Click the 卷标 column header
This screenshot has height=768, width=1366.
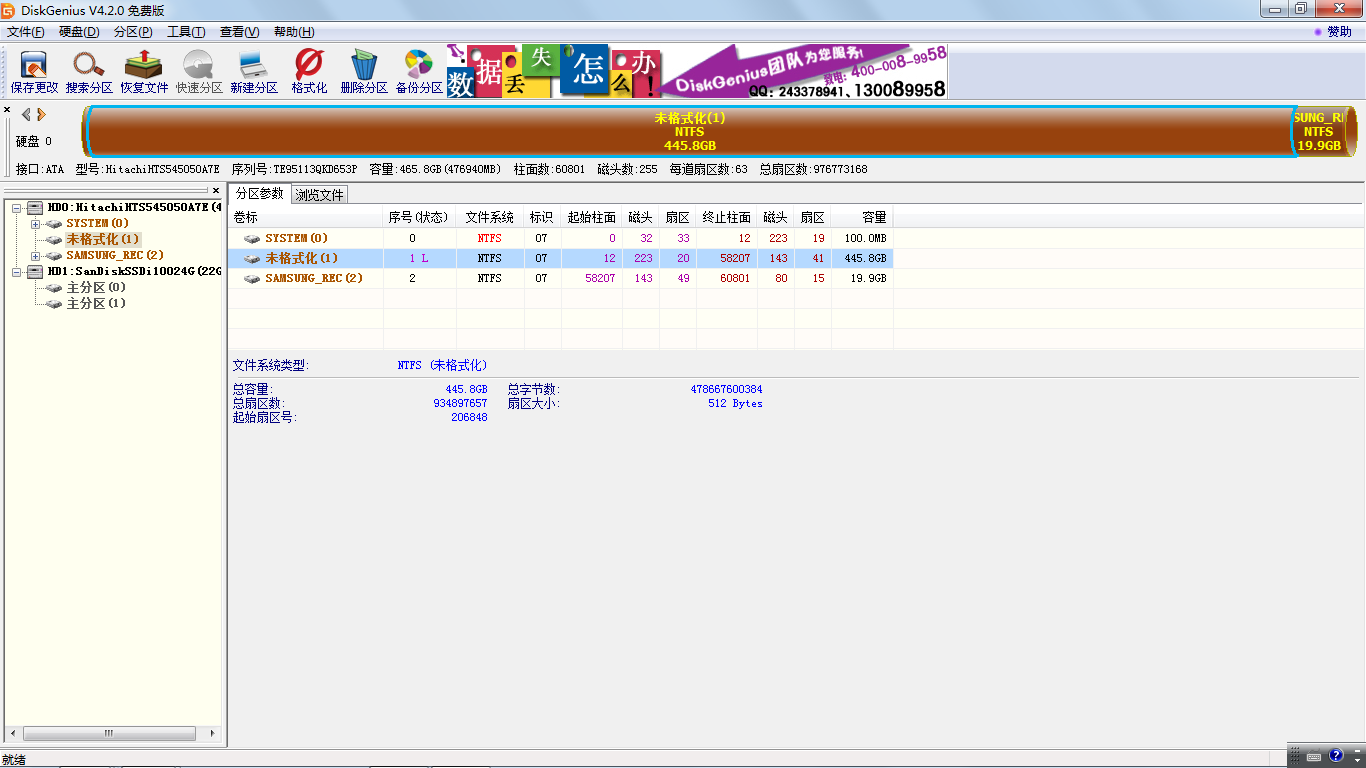click(x=306, y=217)
